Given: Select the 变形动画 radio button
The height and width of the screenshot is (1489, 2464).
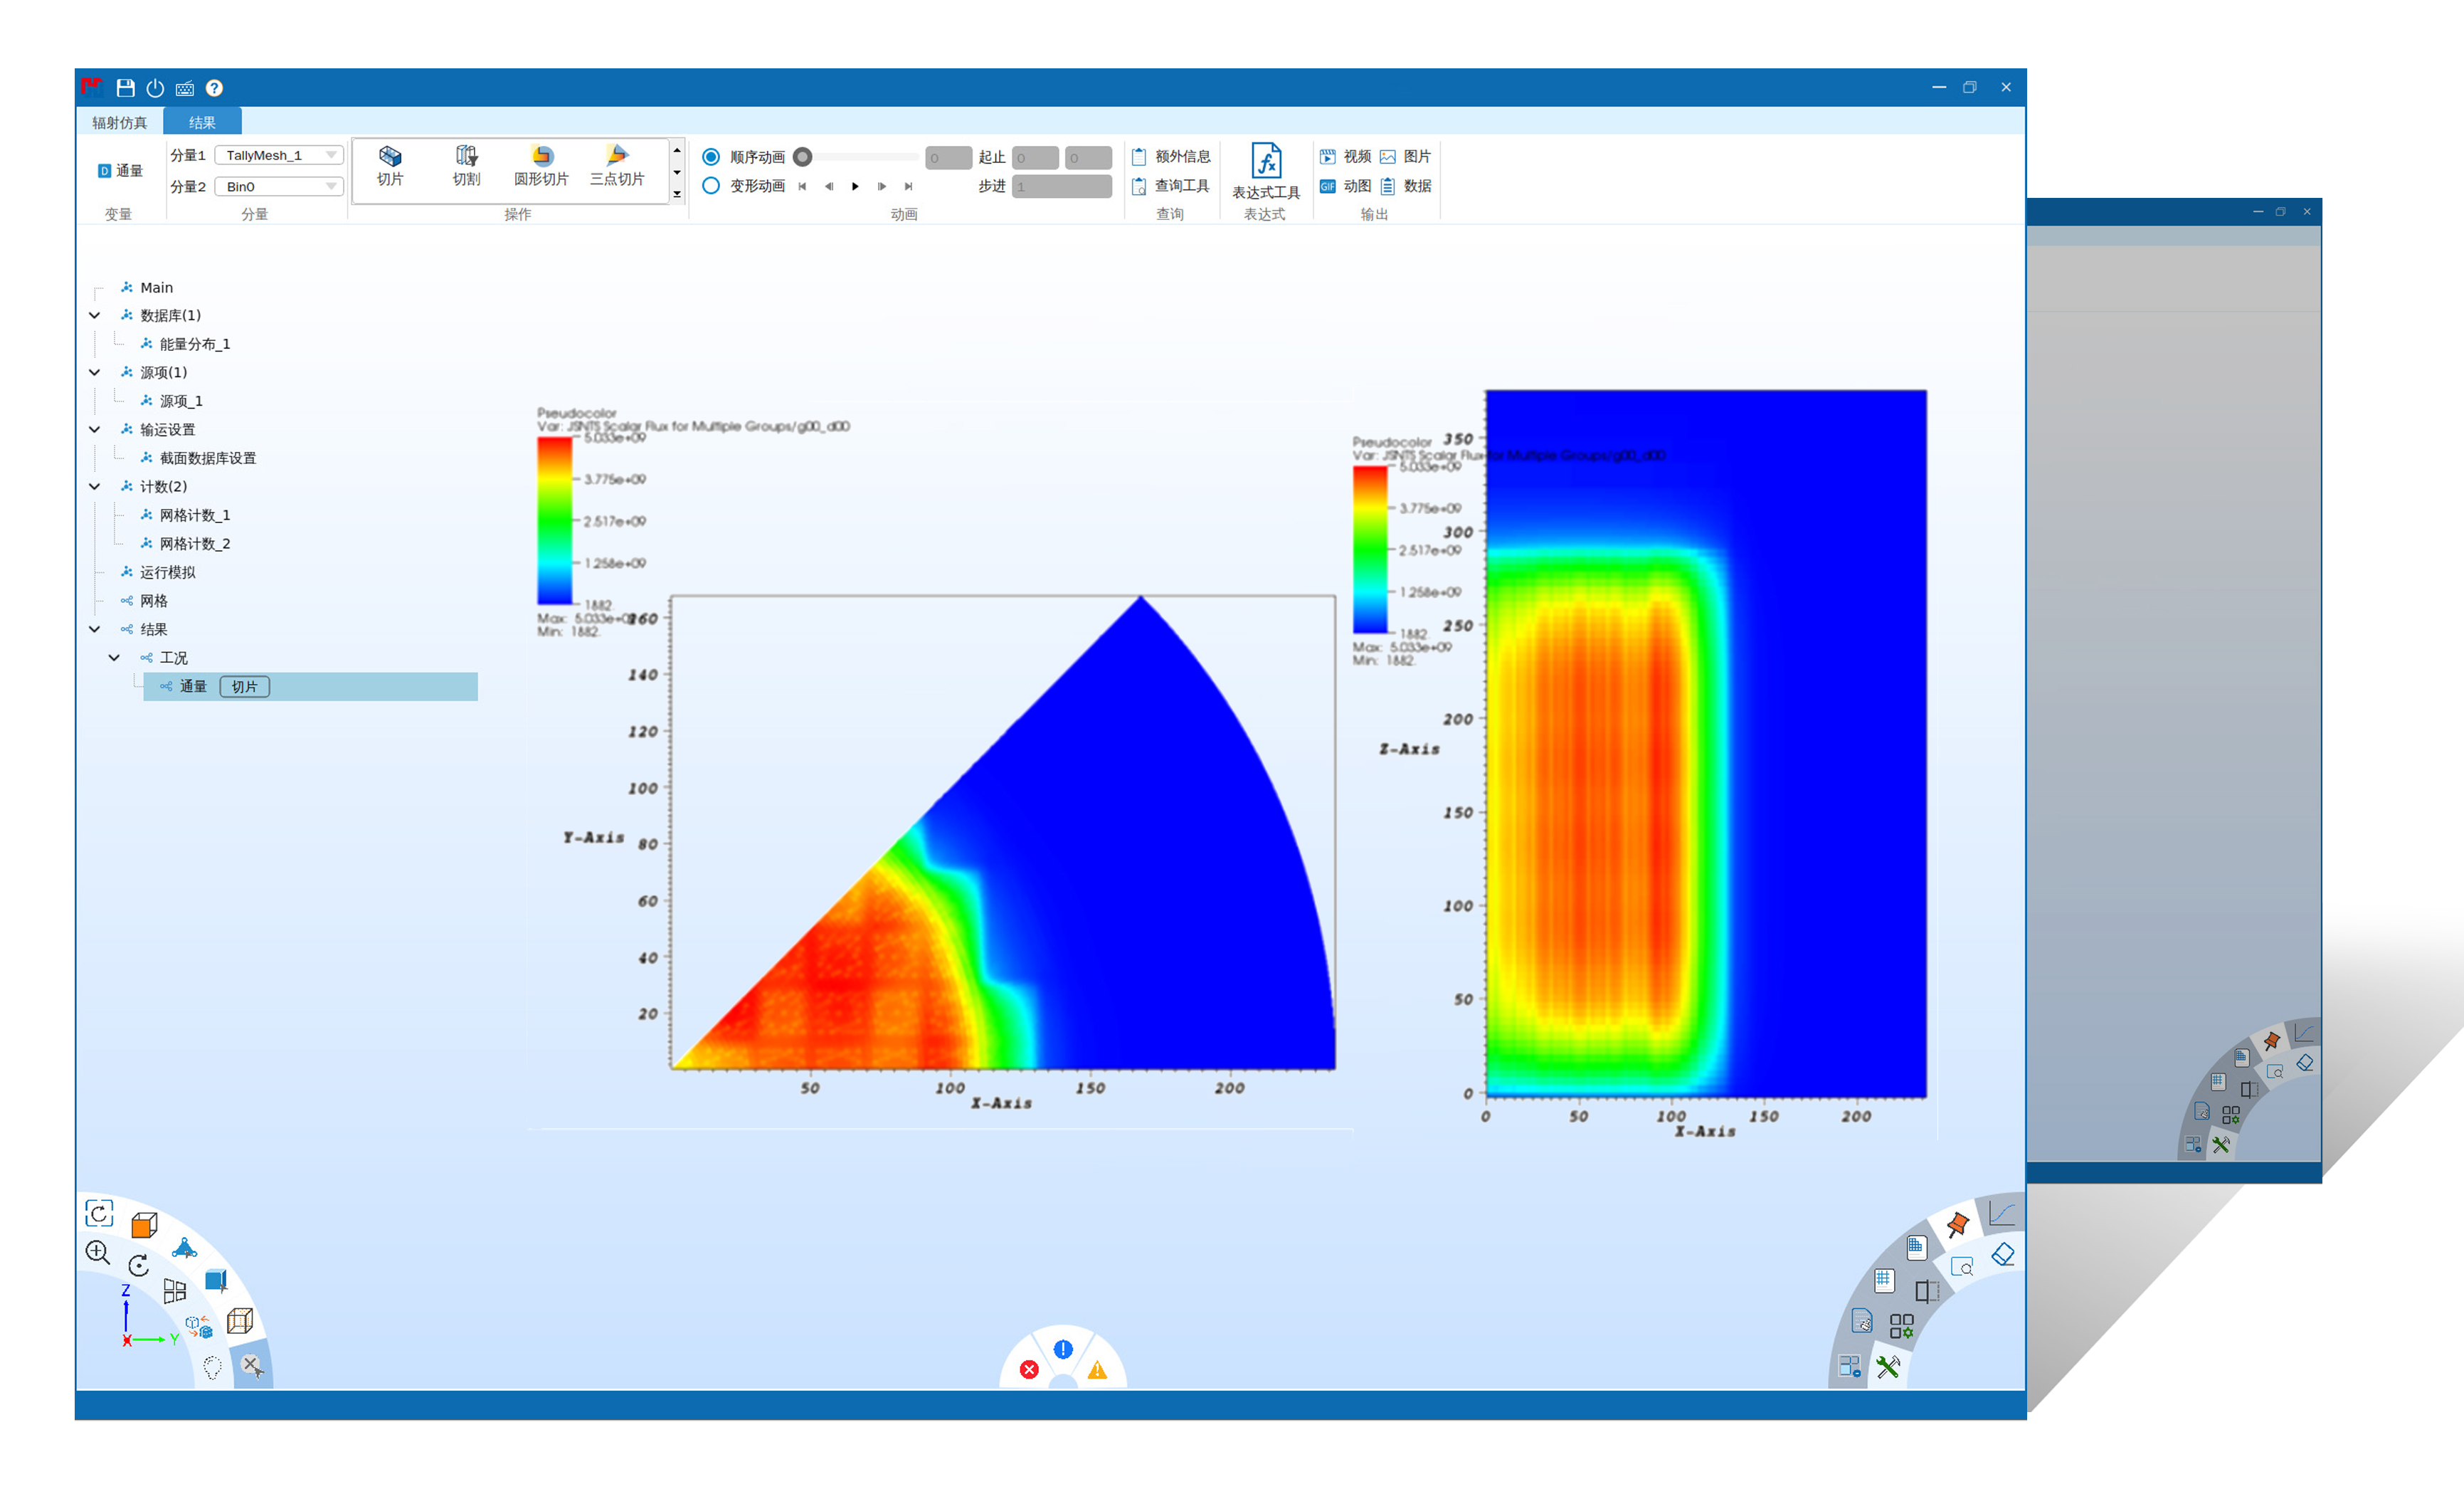Looking at the screenshot, I should tap(711, 186).
